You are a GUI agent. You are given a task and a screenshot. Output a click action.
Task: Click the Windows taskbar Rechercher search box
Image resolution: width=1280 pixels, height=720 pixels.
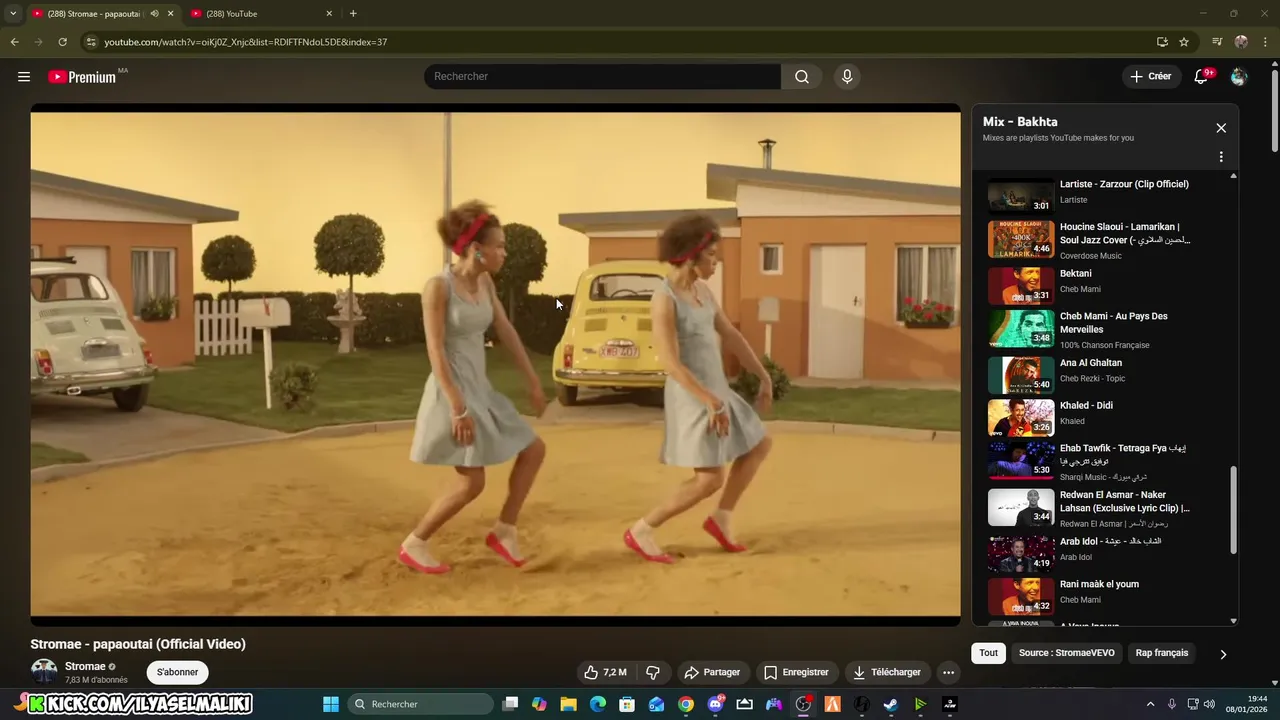419,704
